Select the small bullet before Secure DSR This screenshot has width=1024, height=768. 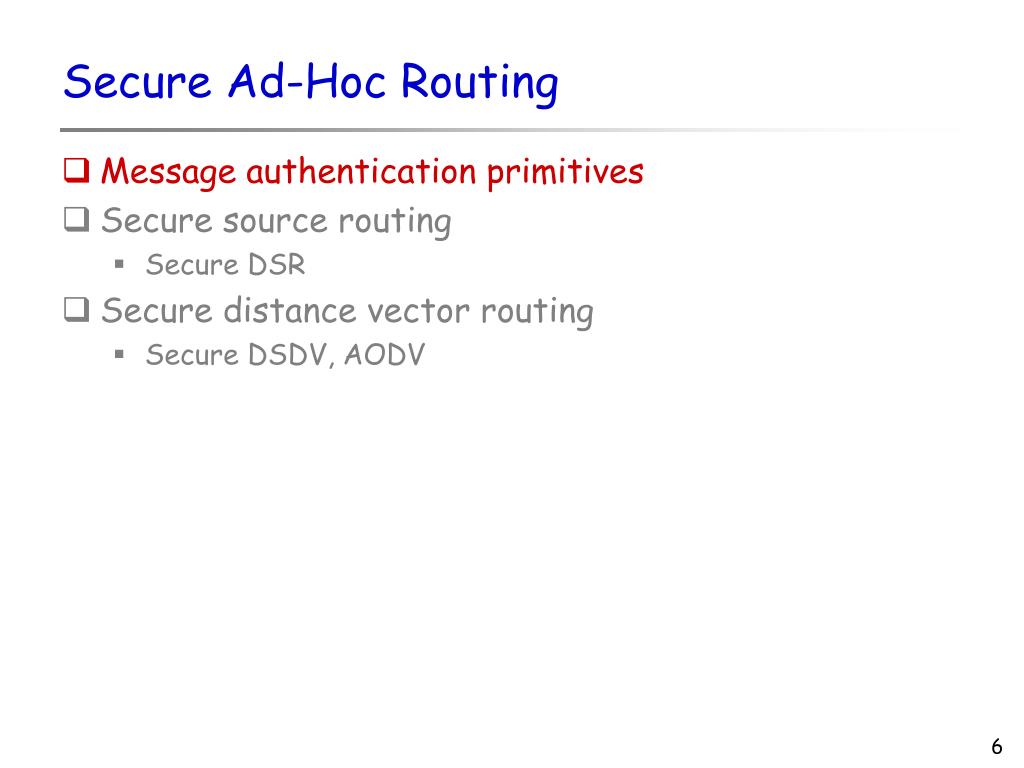tap(119, 264)
